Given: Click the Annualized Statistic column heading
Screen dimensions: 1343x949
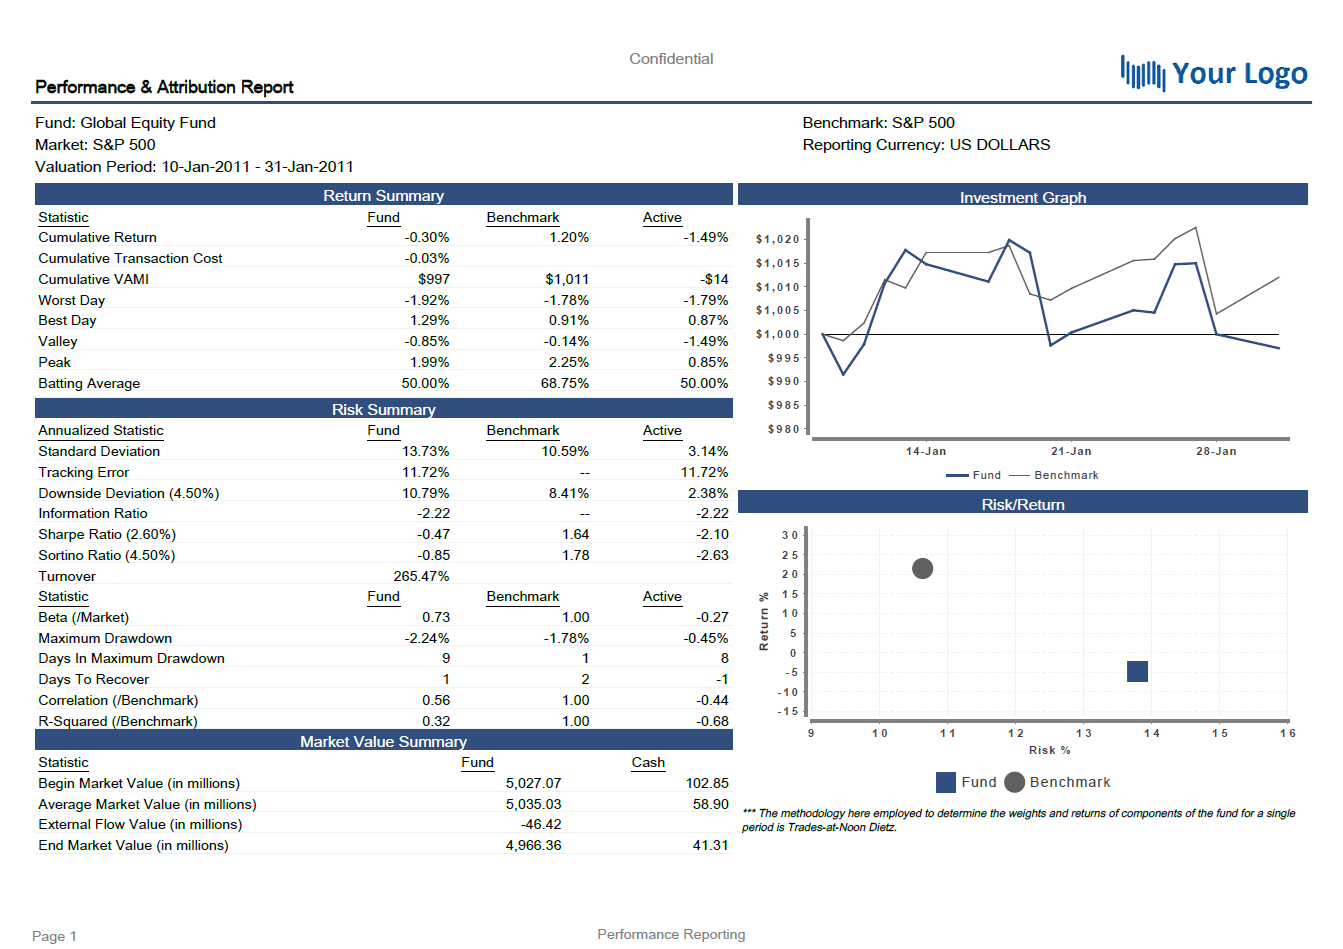Looking at the screenshot, I should click(101, 430).
